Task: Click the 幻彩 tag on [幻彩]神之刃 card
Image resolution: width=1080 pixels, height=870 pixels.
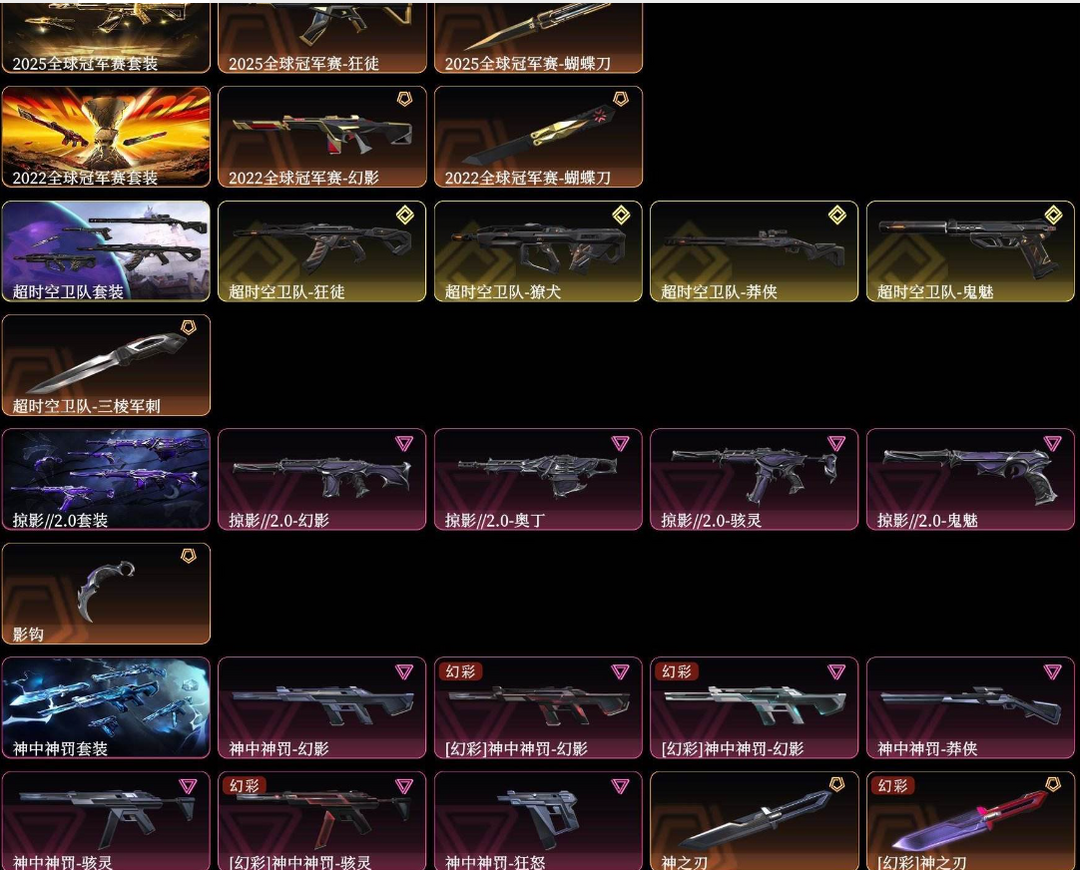Action: pyautogui.click(x=893, y=785)
